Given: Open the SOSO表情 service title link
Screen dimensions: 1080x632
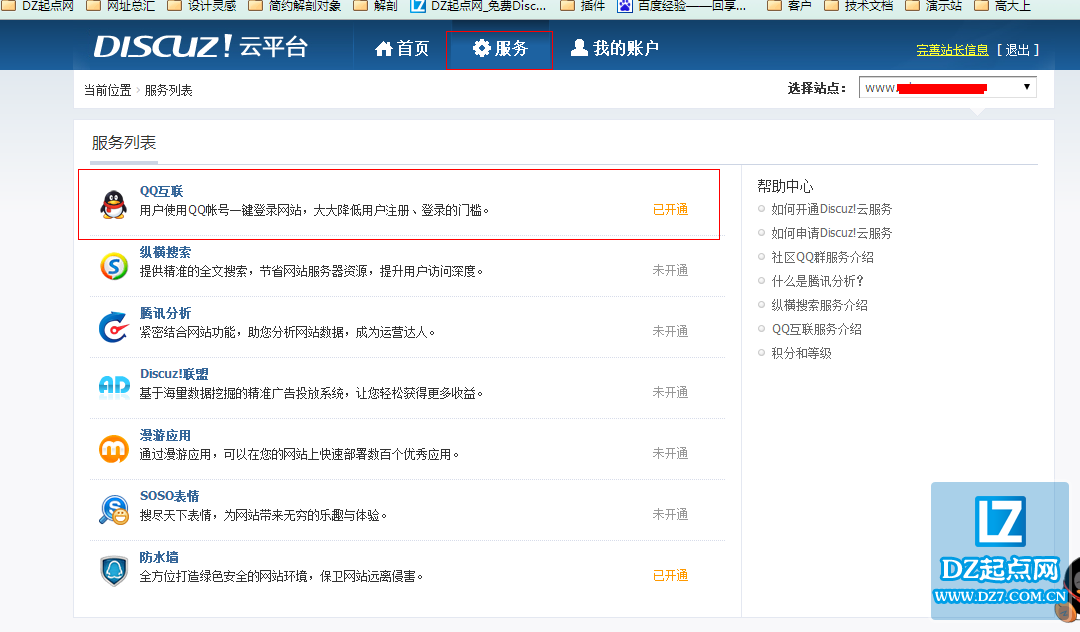Looking at the screenshot, I should [169, 496].
